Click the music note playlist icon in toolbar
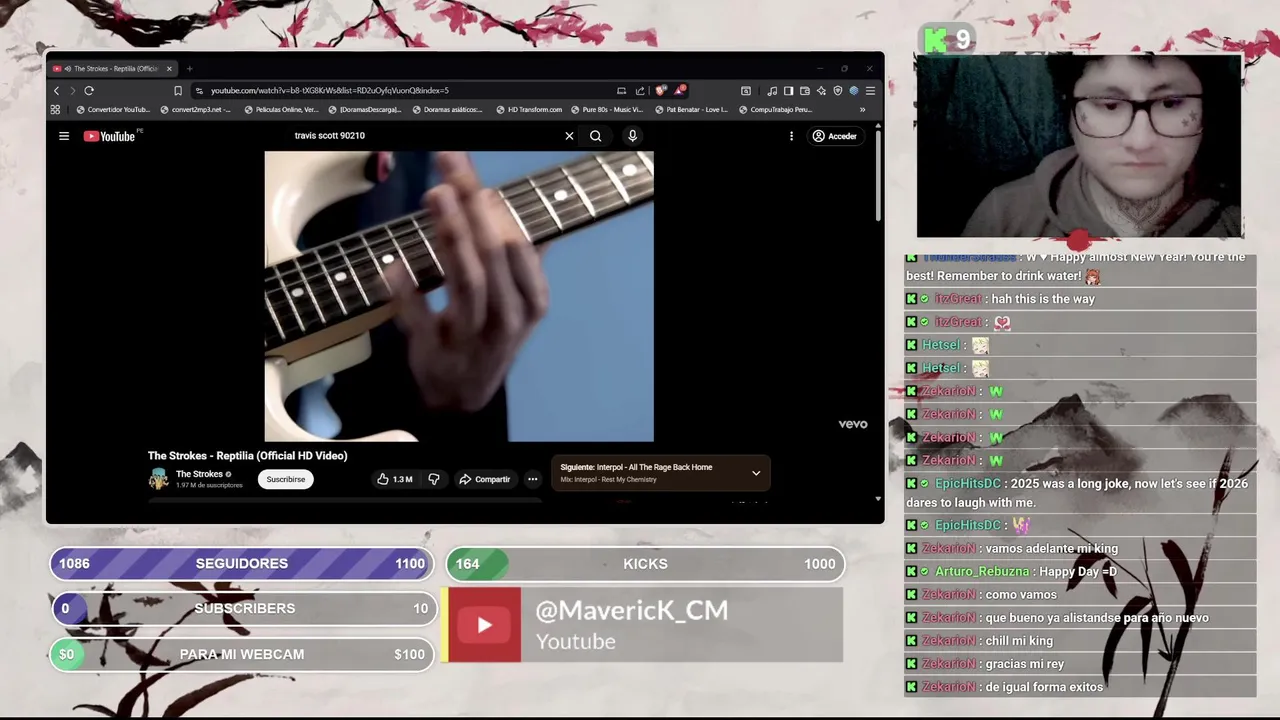 [772, 91]
